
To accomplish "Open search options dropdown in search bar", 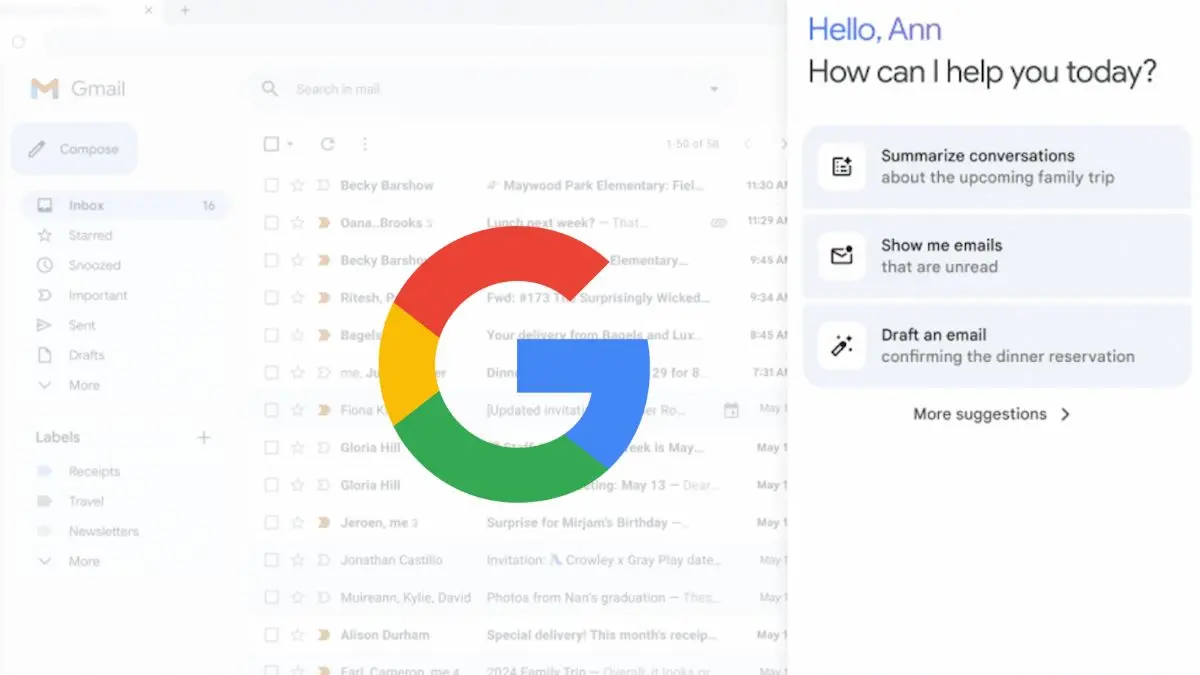I will pyautogui.click(x=714, y=89).
